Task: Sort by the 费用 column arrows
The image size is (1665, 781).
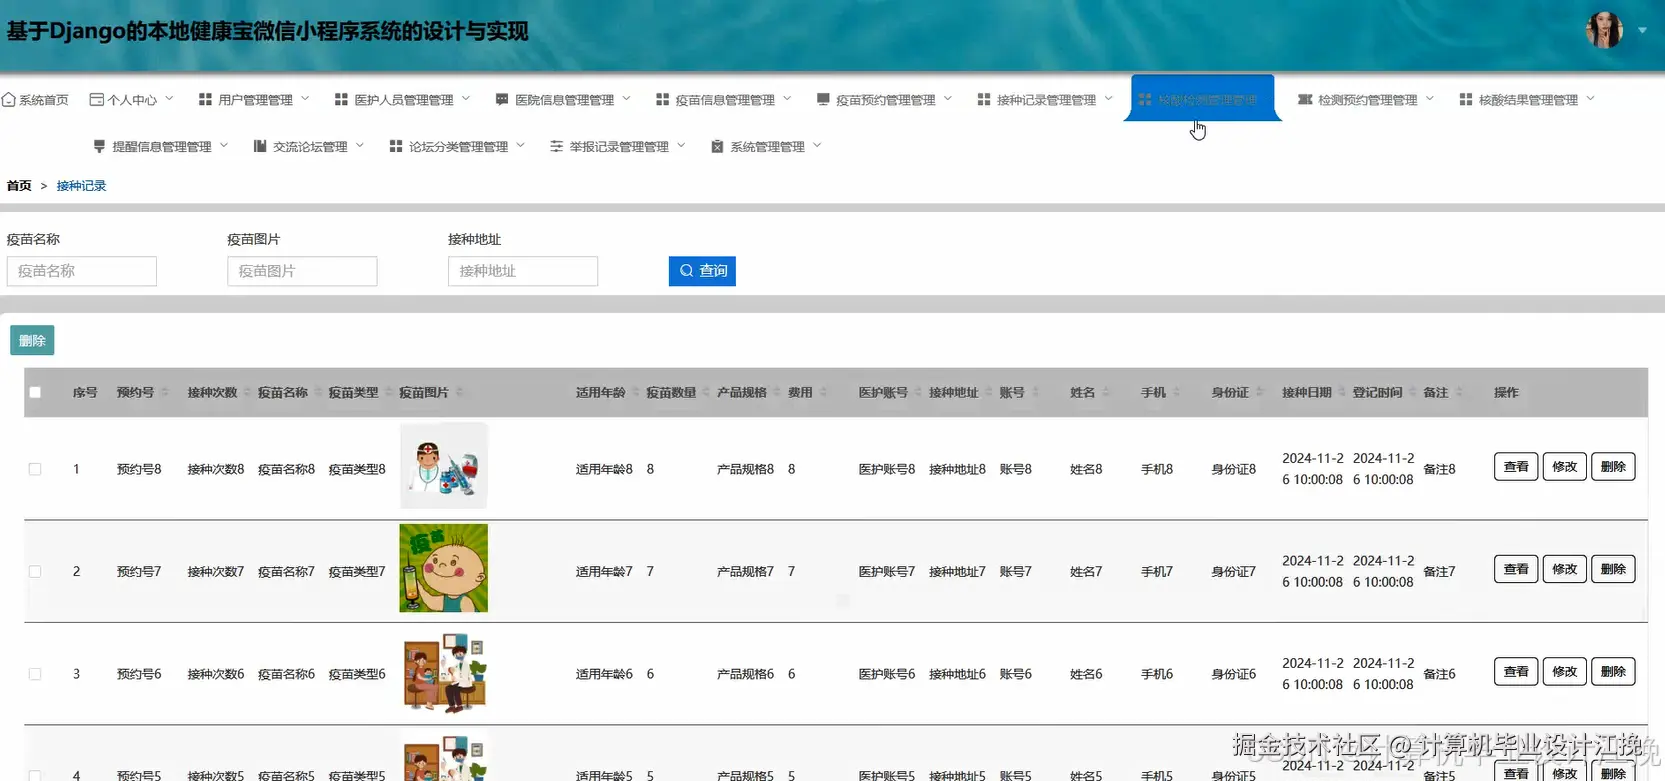Action: coord(823,392)
